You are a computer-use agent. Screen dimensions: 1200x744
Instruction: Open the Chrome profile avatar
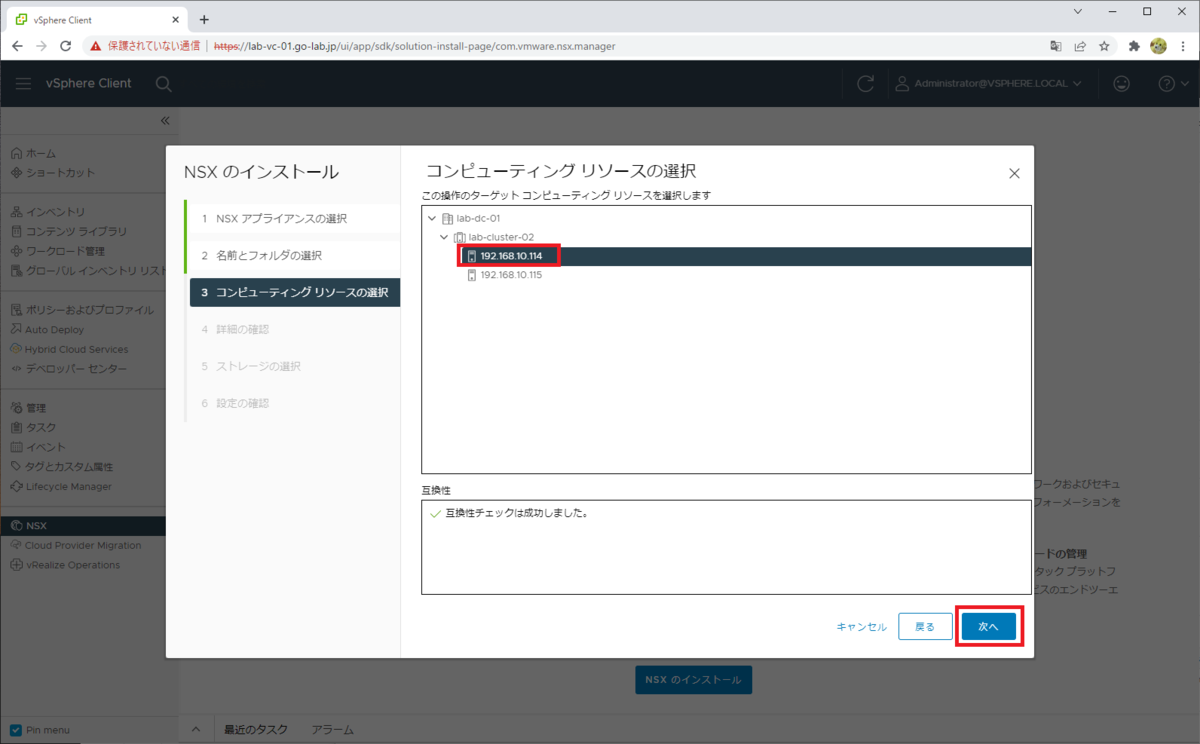1158,46
